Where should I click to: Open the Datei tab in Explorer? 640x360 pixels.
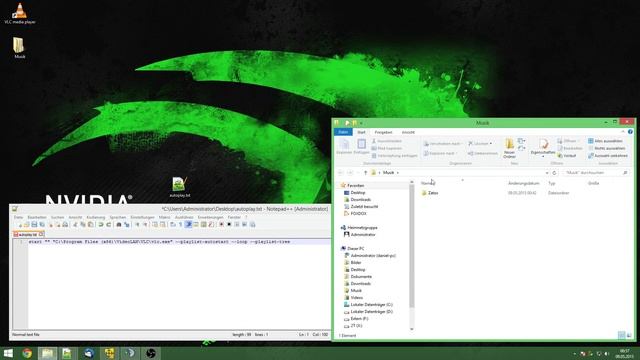coord(343,132)
